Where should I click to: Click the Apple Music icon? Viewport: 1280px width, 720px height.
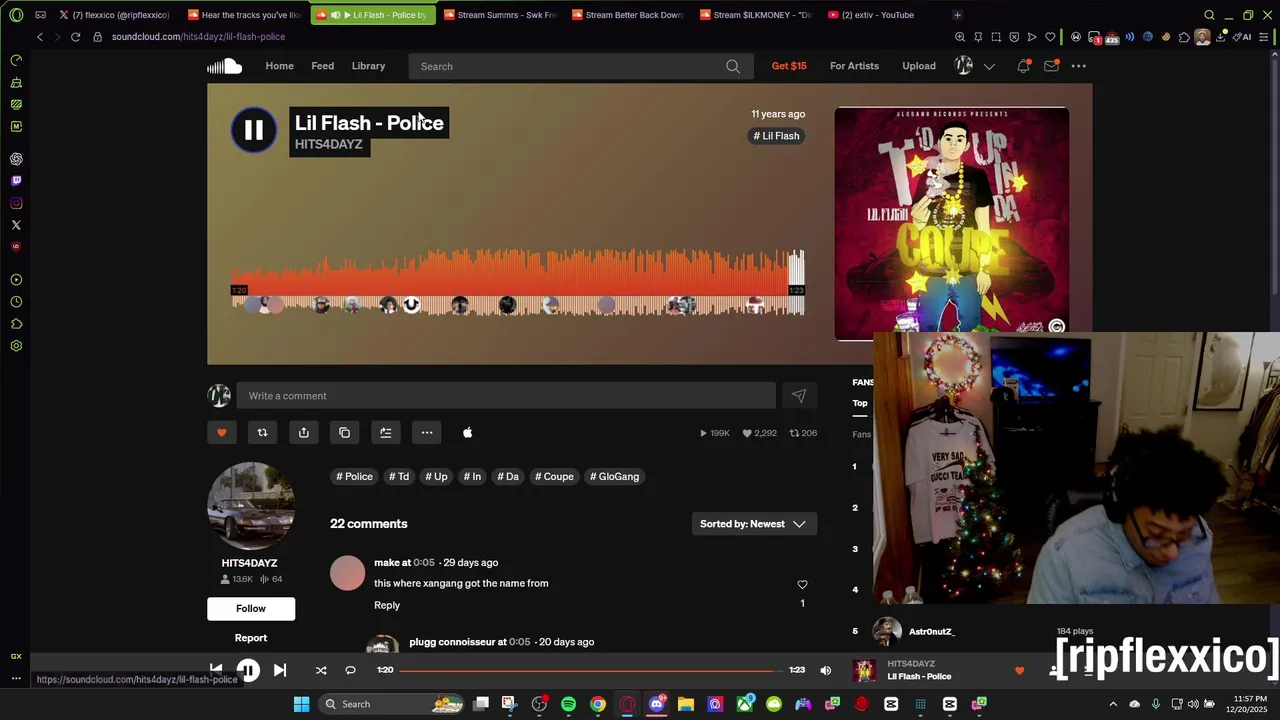click(467, 433)
